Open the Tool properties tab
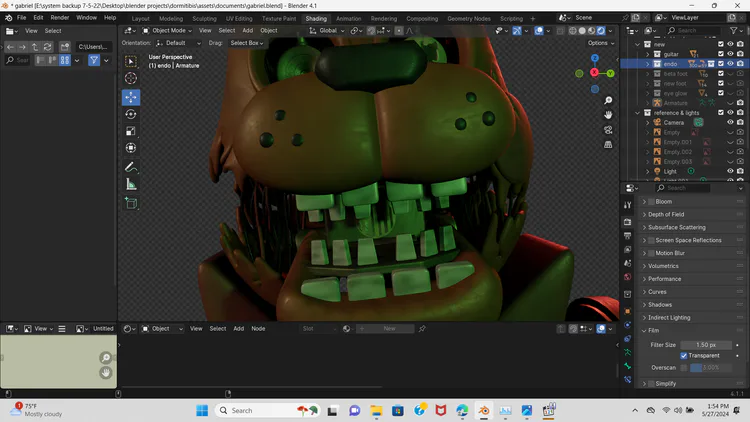The image size is (750, 422). 628,205
